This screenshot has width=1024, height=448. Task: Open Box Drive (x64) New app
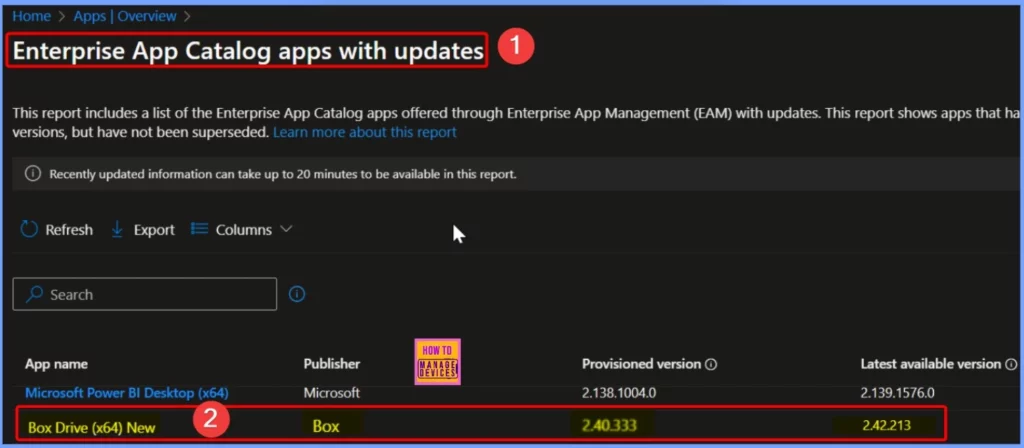point(91,428)
